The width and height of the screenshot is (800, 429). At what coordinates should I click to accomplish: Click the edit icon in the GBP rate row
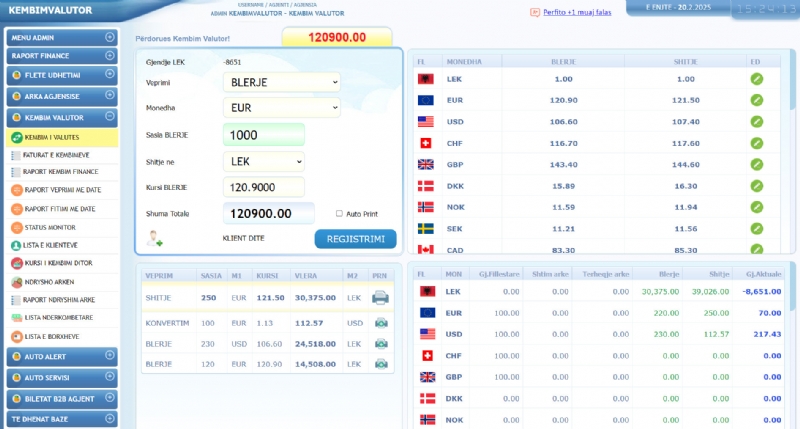(757, 165)
